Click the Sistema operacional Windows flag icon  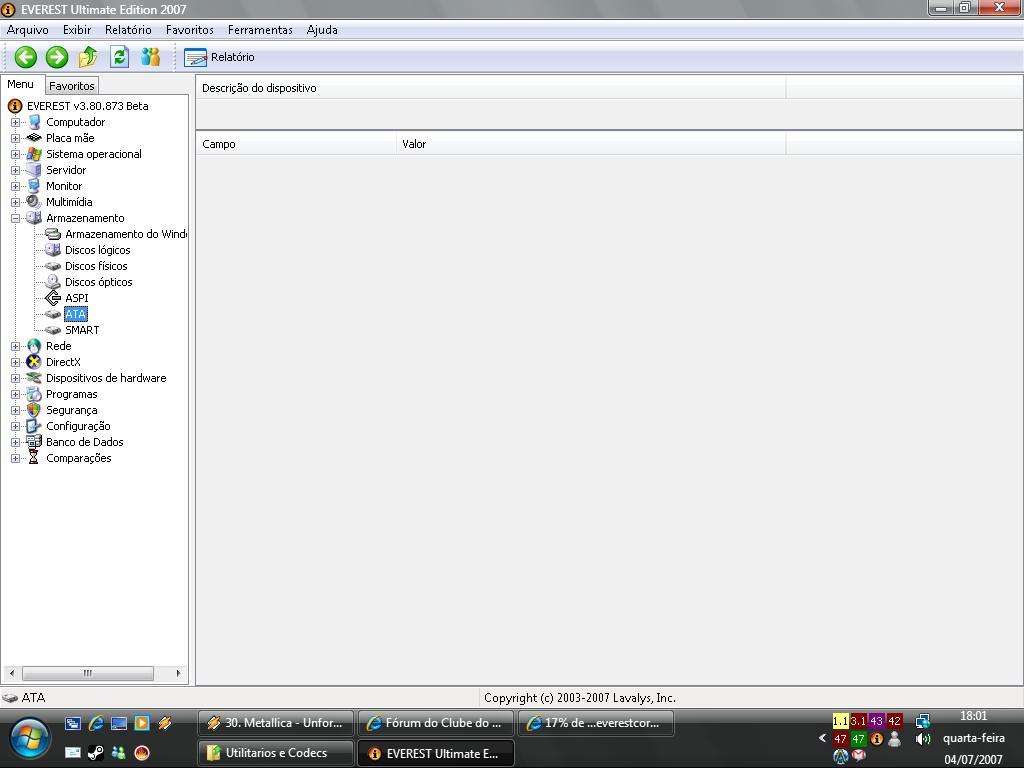click(x=34, y=154)
